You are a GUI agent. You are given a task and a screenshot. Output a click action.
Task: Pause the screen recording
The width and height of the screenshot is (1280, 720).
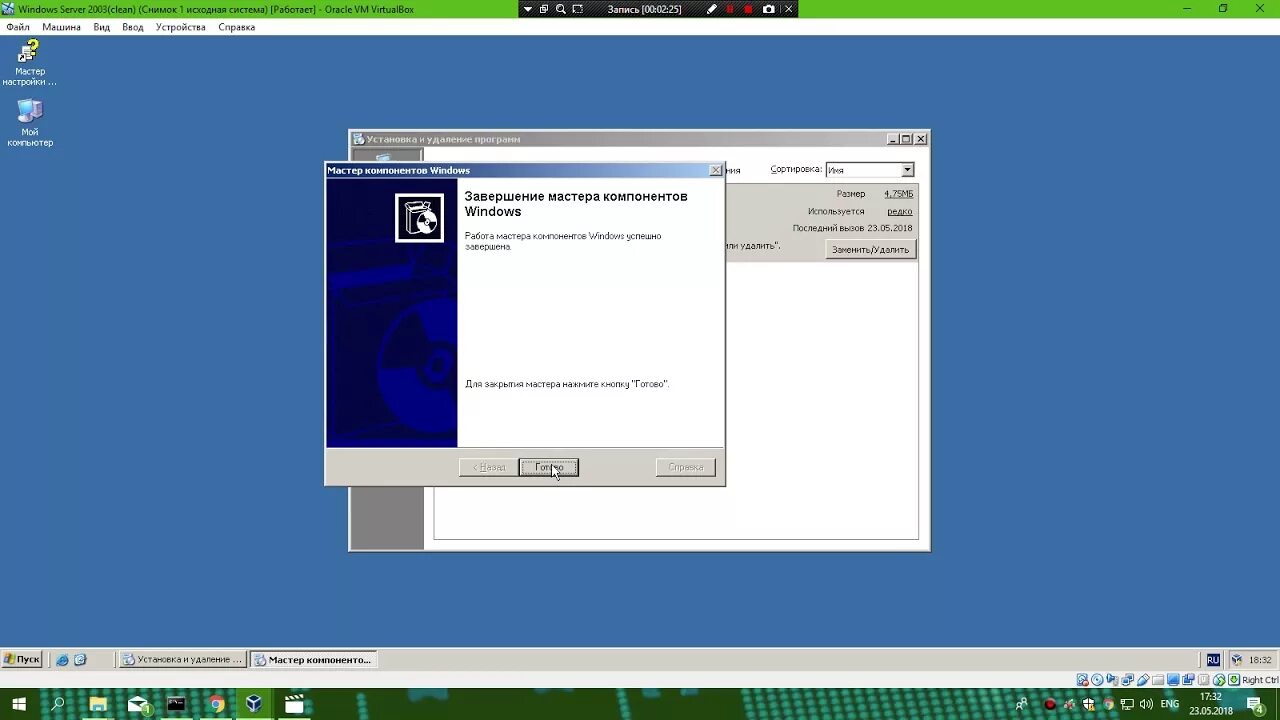(730, 9)
